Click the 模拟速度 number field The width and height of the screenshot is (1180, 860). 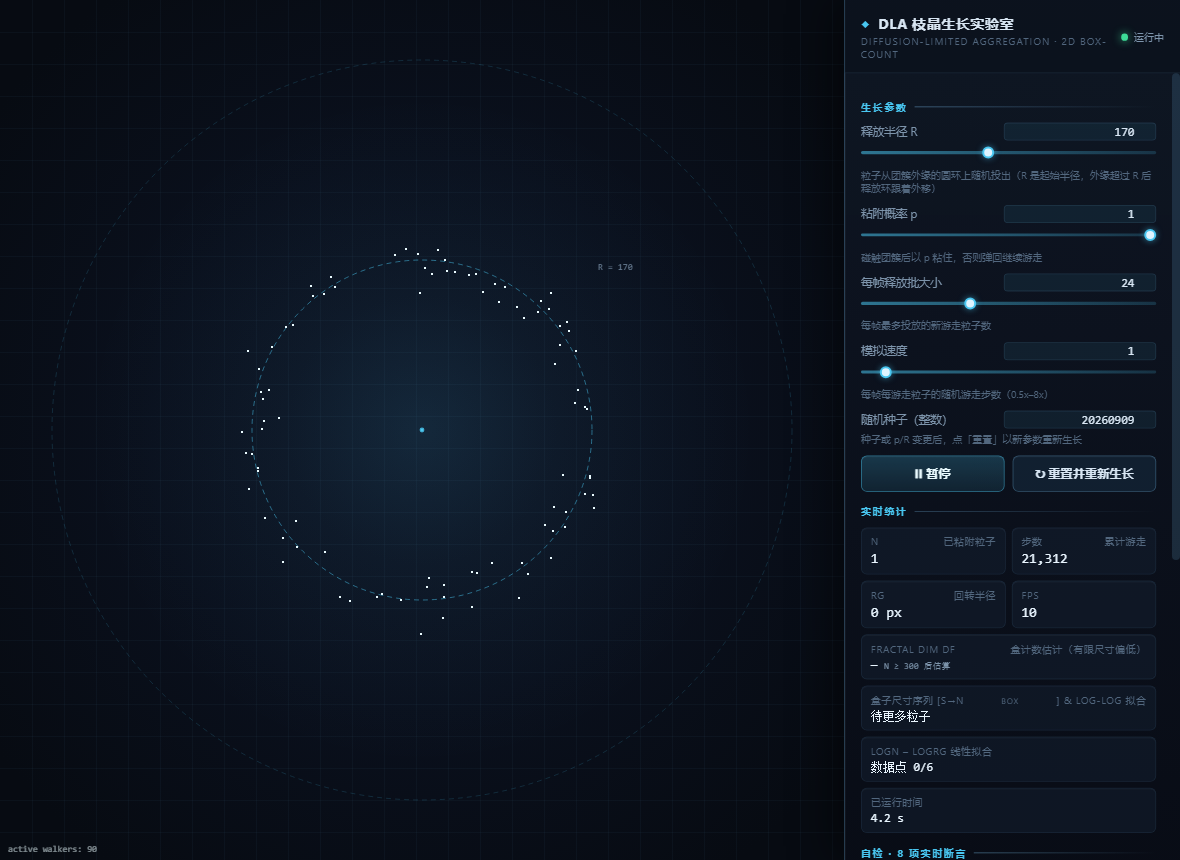coord(1079,351)
